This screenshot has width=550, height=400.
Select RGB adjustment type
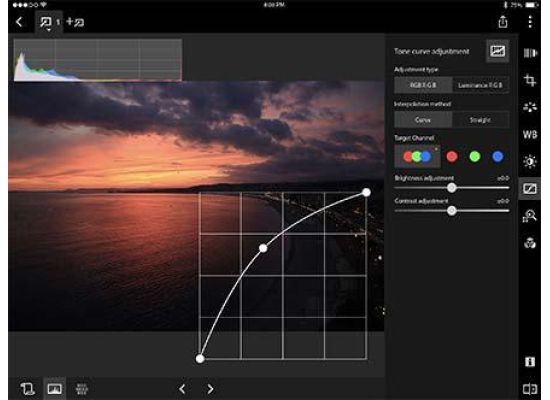[x=423, y=85]
